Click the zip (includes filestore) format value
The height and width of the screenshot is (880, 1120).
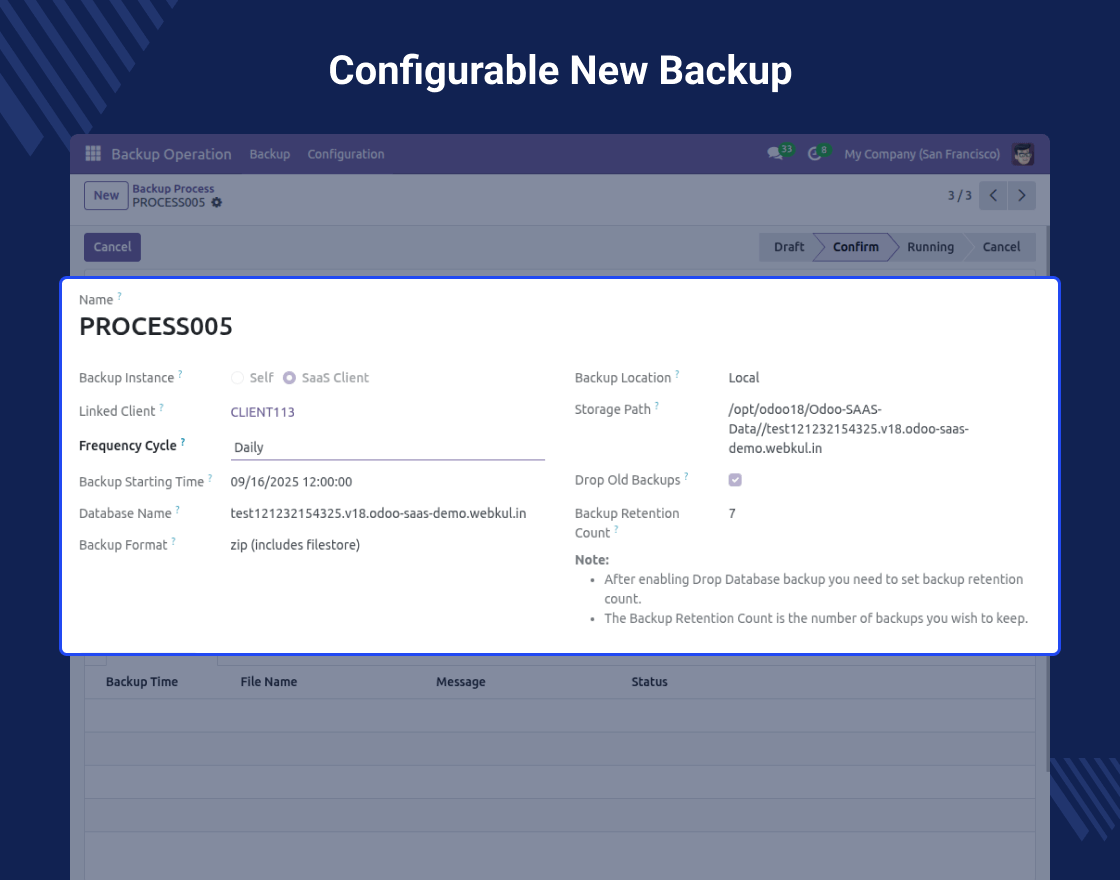[x=295, y=545]
